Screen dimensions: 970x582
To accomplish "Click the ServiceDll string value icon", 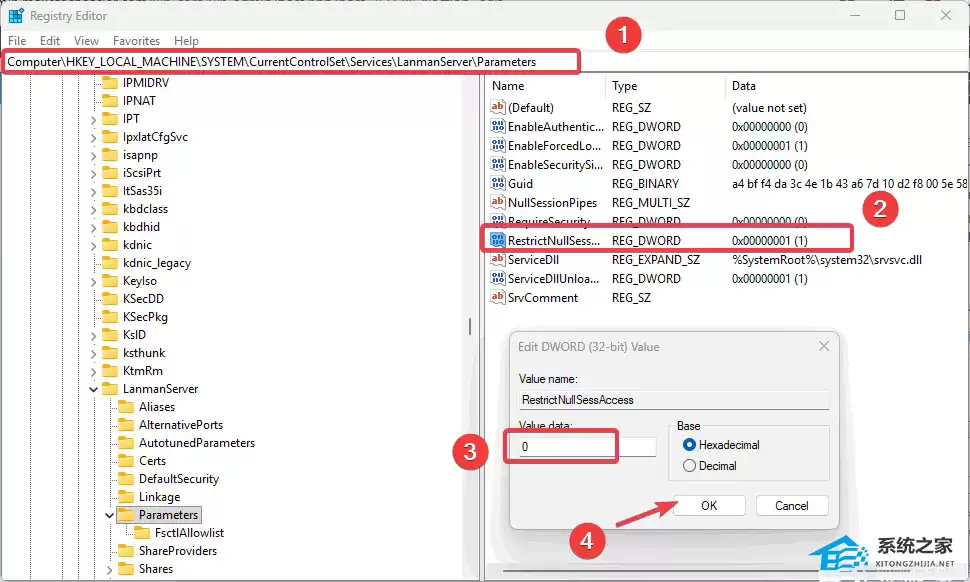I will [x=498, y=260].
